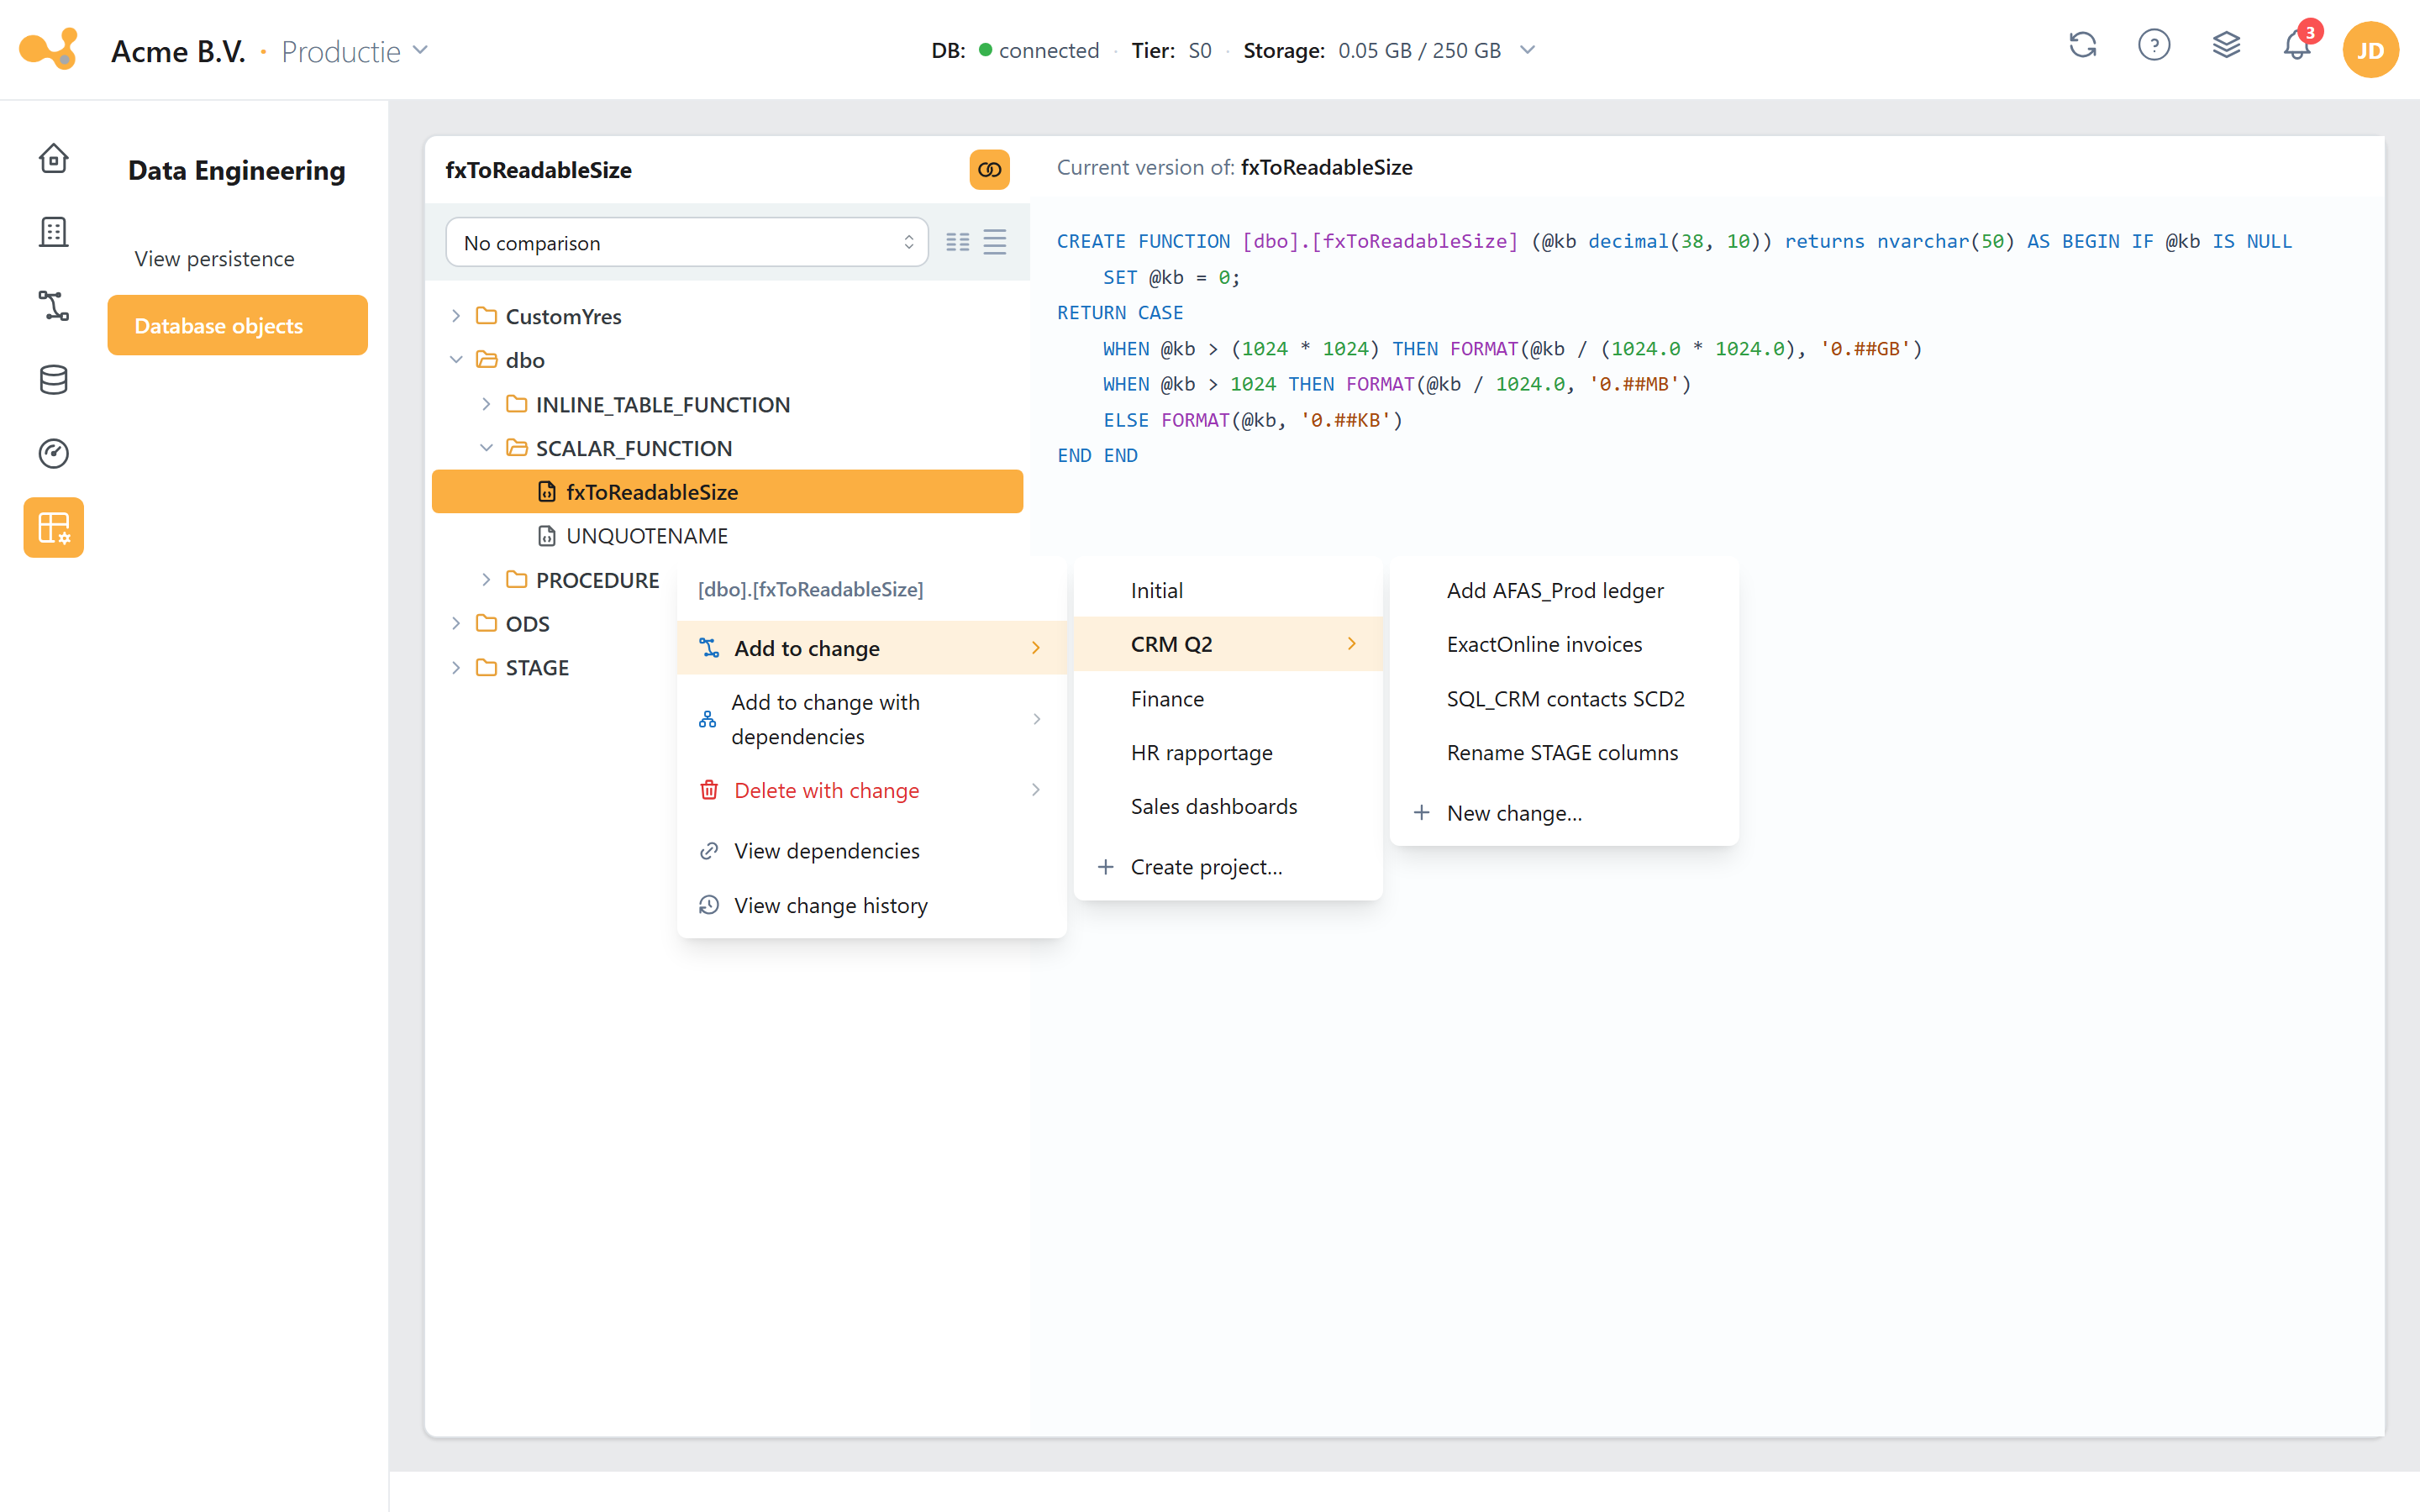The height and width of the screenshot is (1512, 2420).
Task: Click the trash icon of Delete with change
Action: click(x=709, y=790)
